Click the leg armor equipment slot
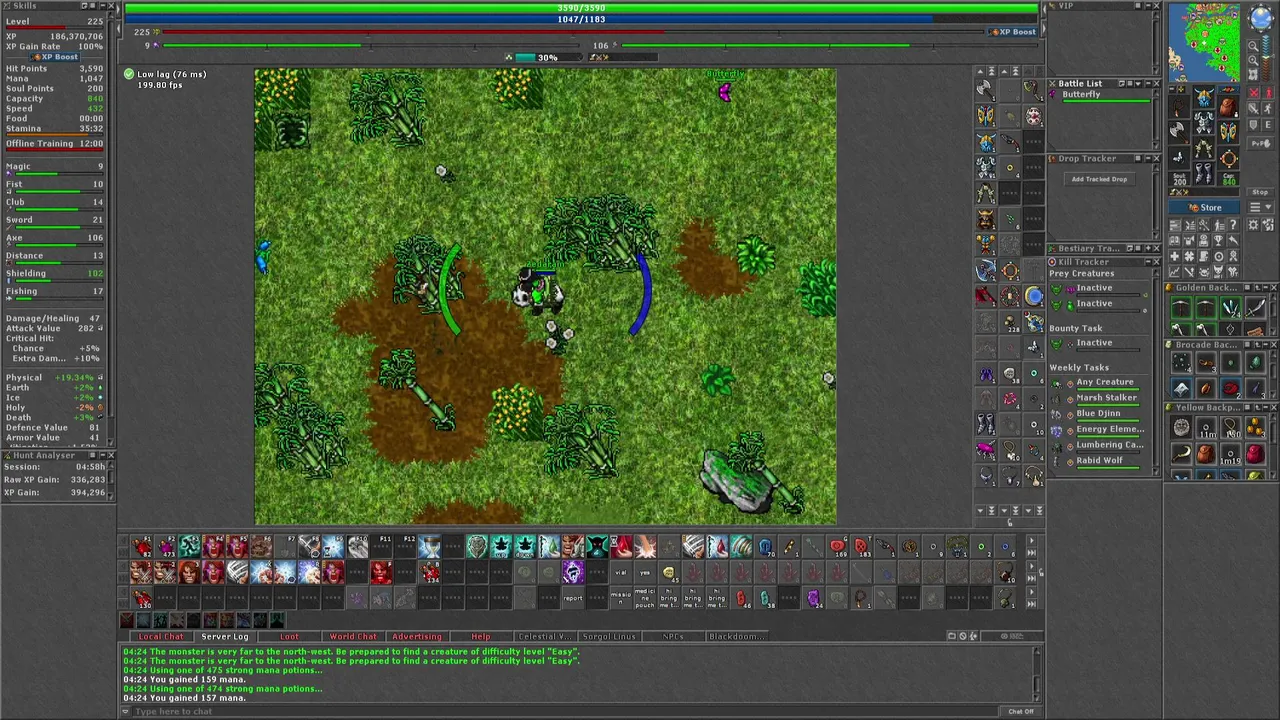The width and height of the screenshot is (1280, 720). tap(1204, 148)
